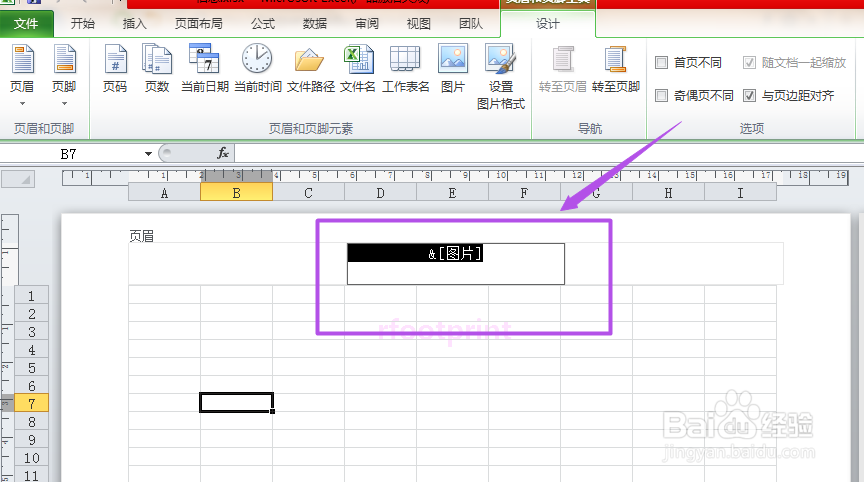The width and height of the screenshot is (864, 482).
Task: Uncheck 与页边距对齐 checkbox
Action: click(749, 96)
